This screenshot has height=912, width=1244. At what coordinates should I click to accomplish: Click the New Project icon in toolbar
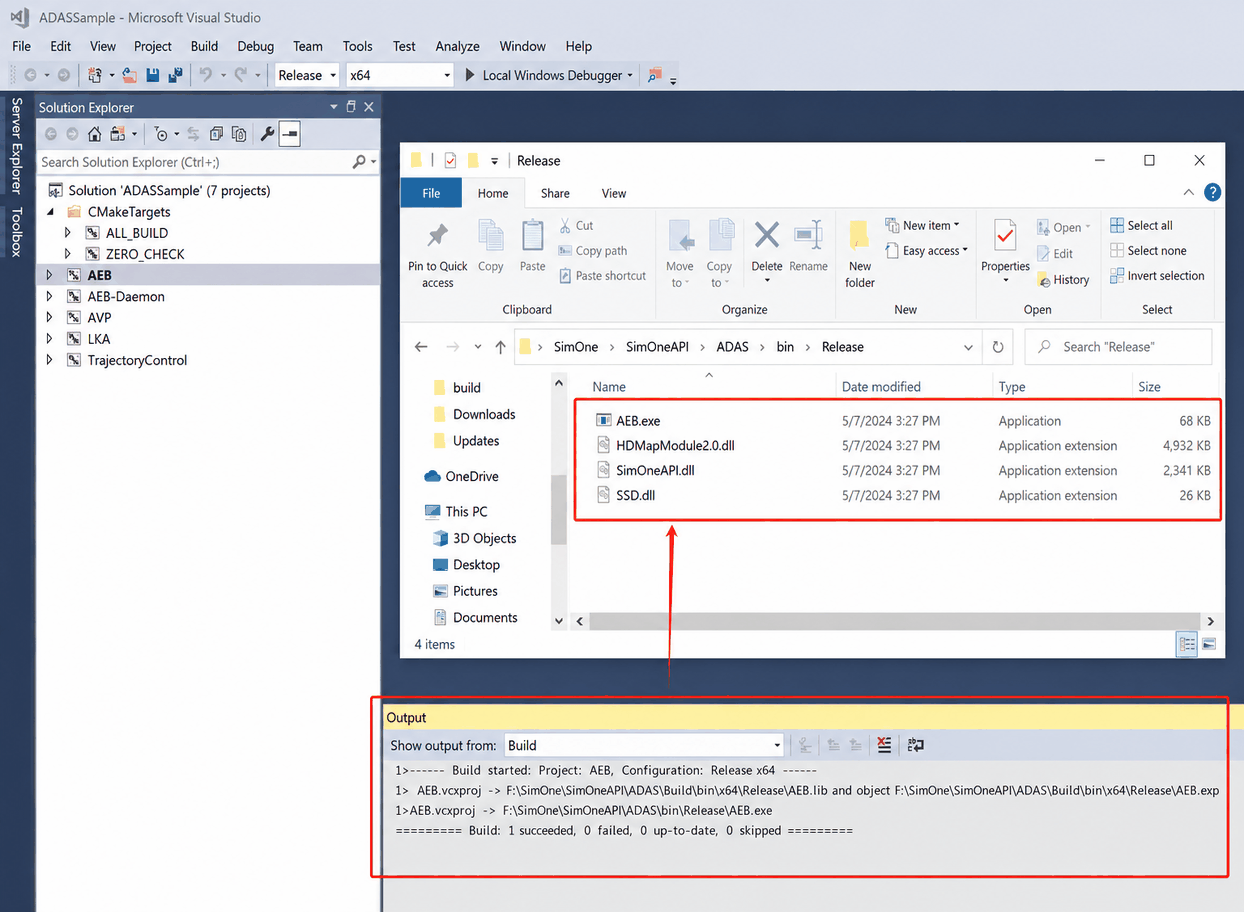pyautogui.click(x=95, y=75)
